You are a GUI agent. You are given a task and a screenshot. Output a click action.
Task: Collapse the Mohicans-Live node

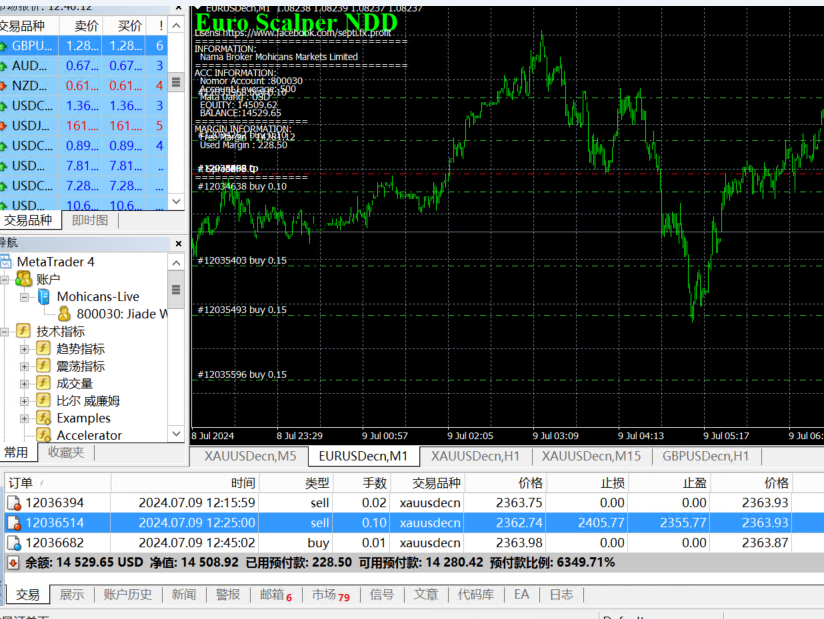pyautogui.click(x=24, y=297)
